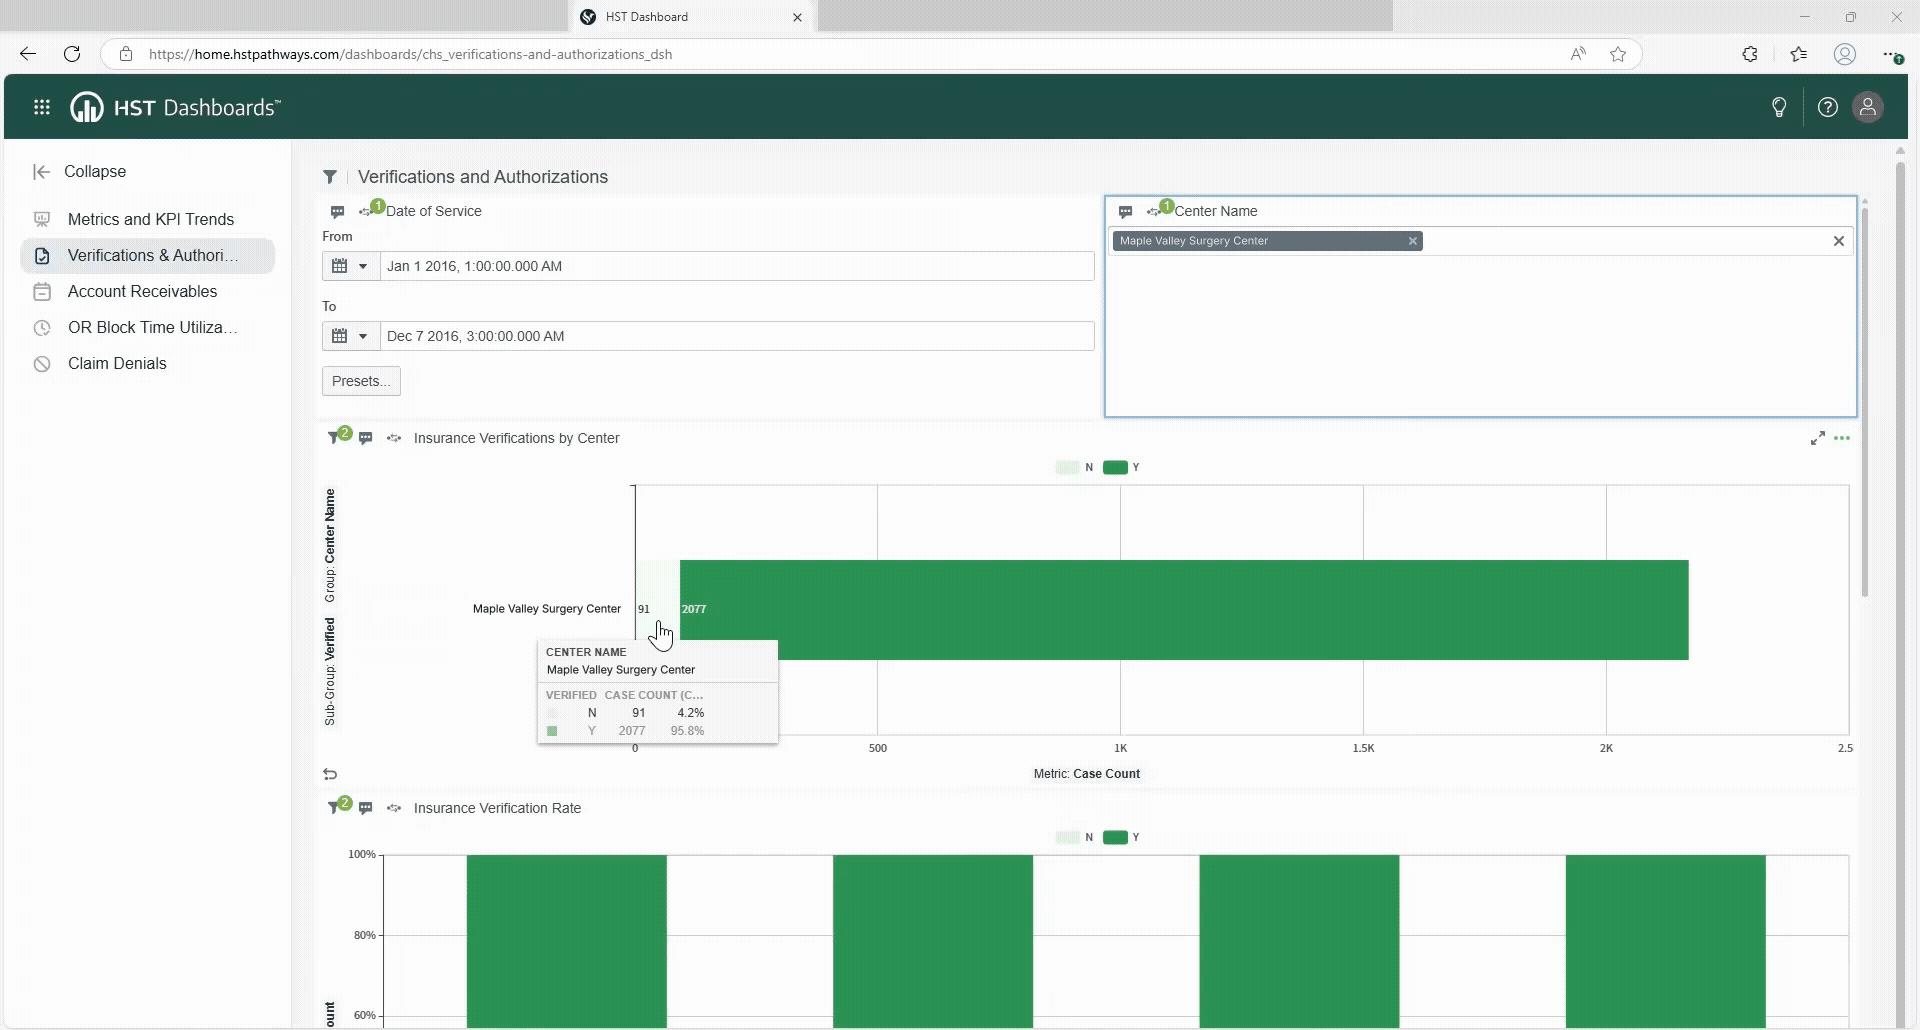Toggle N legend in Verifications by Center
The image size is (1920, 1030).
[x=1075, y=467]
